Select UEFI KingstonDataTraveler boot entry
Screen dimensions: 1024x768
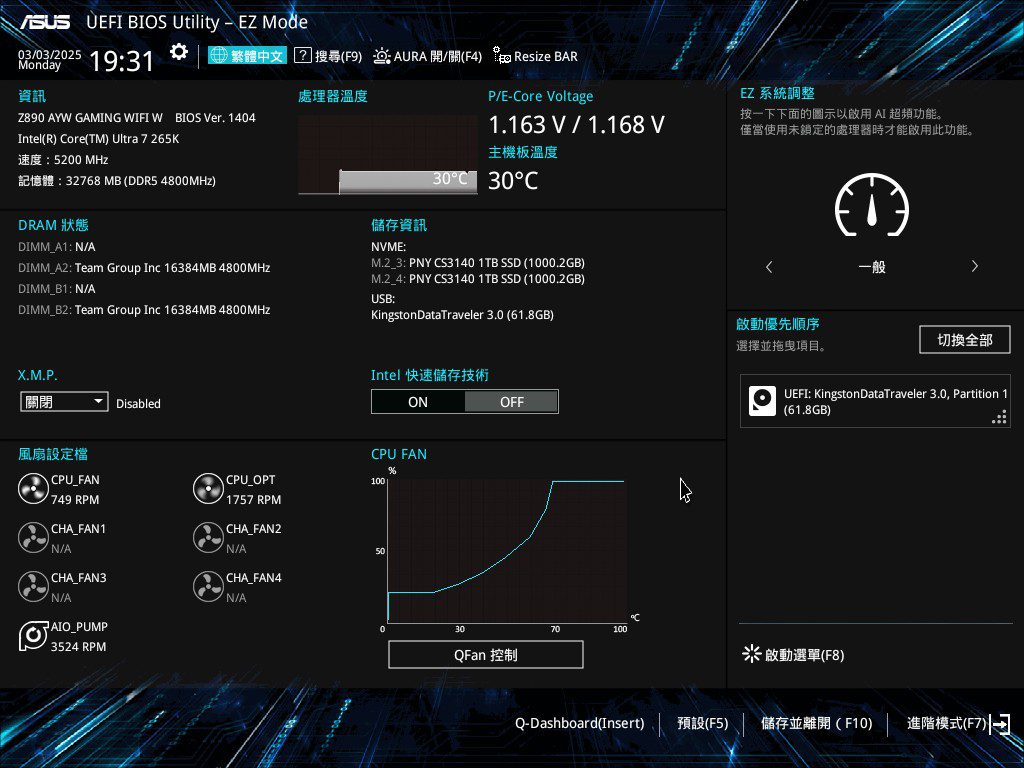(875, 402)
